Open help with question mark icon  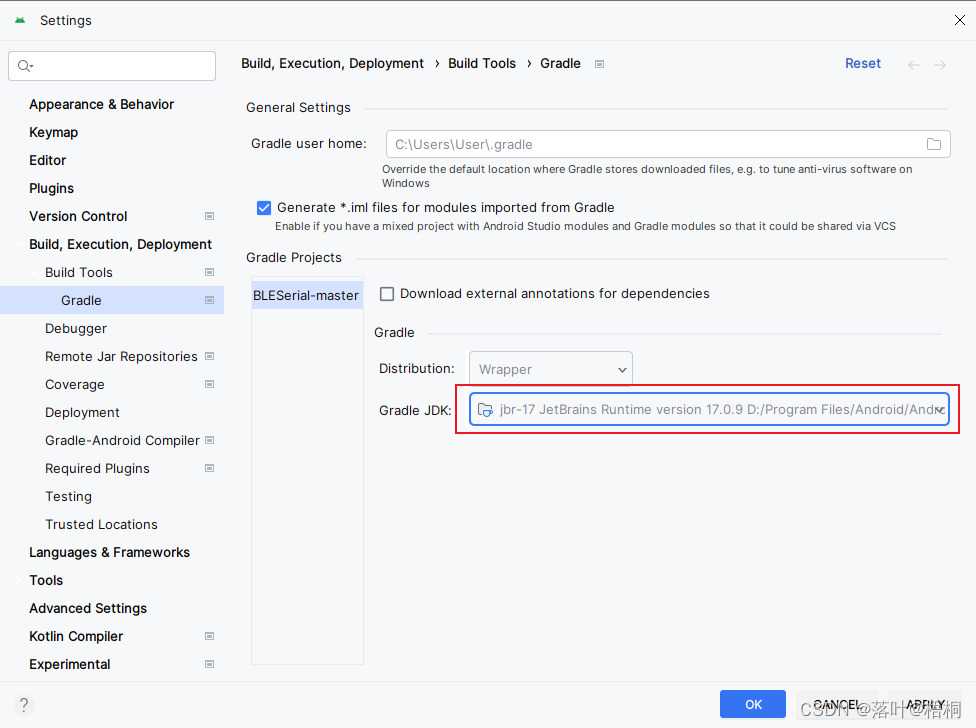24,705
